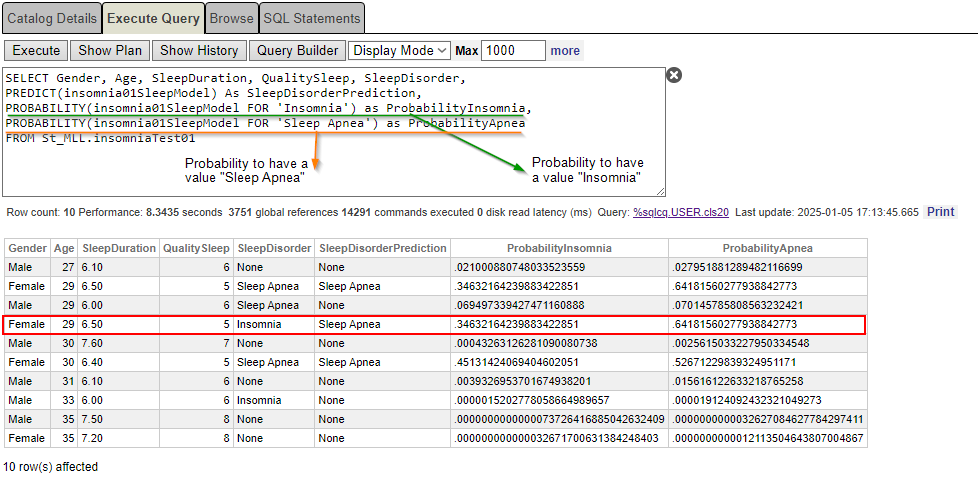Click the Max rows input field
The height and width of the screenshot is (492, 978).
coord(513,50)
